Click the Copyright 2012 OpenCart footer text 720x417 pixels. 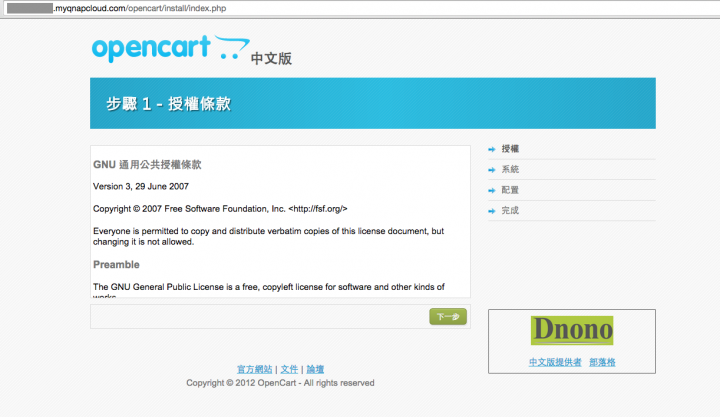click(x=280, y=383)
